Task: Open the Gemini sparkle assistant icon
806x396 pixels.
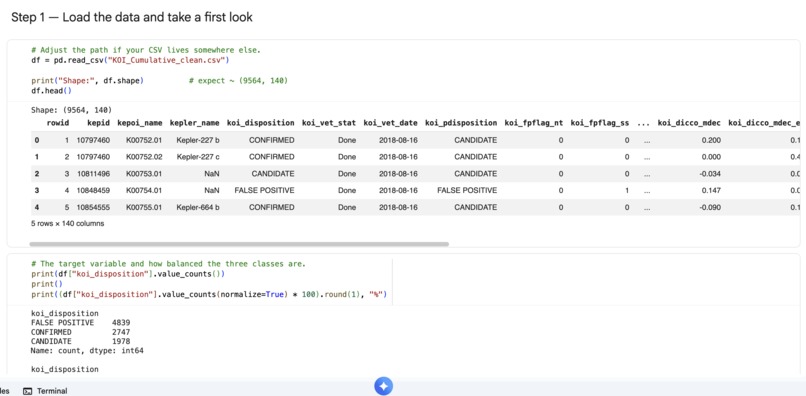Action: pos(383,386)
